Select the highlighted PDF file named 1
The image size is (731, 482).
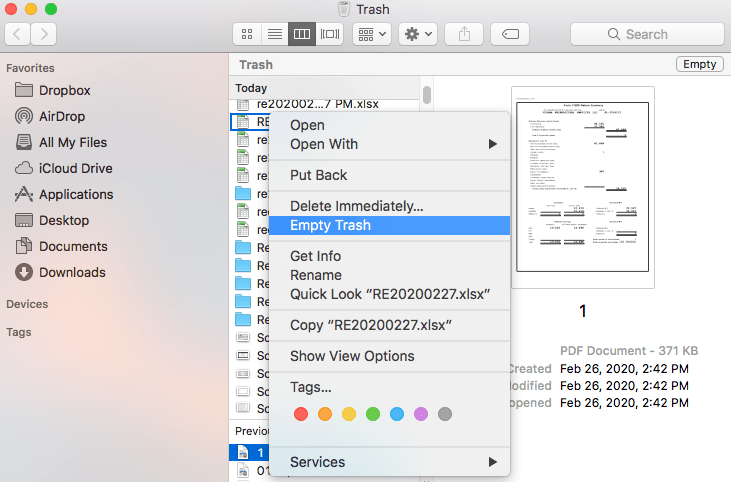tap(249, 452)
